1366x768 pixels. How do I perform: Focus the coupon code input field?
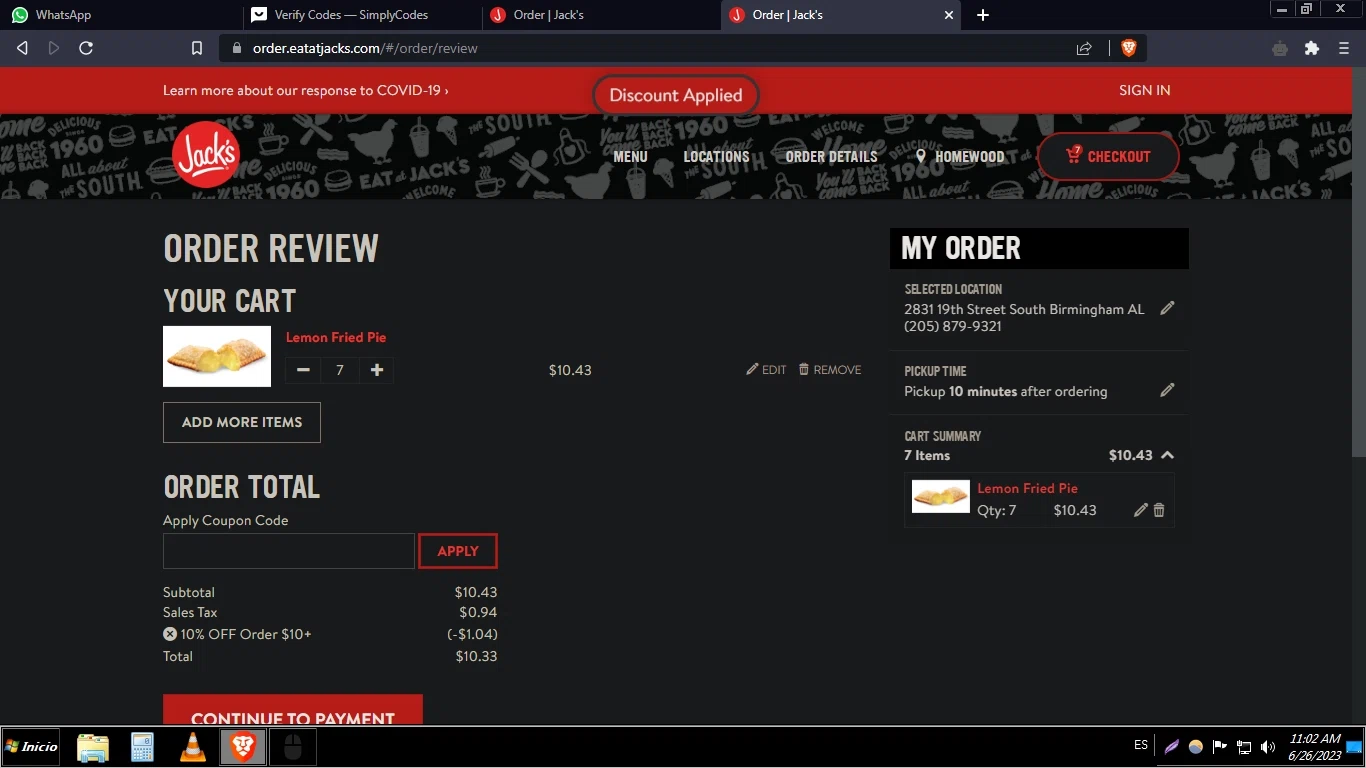click(x=289, y=551)
